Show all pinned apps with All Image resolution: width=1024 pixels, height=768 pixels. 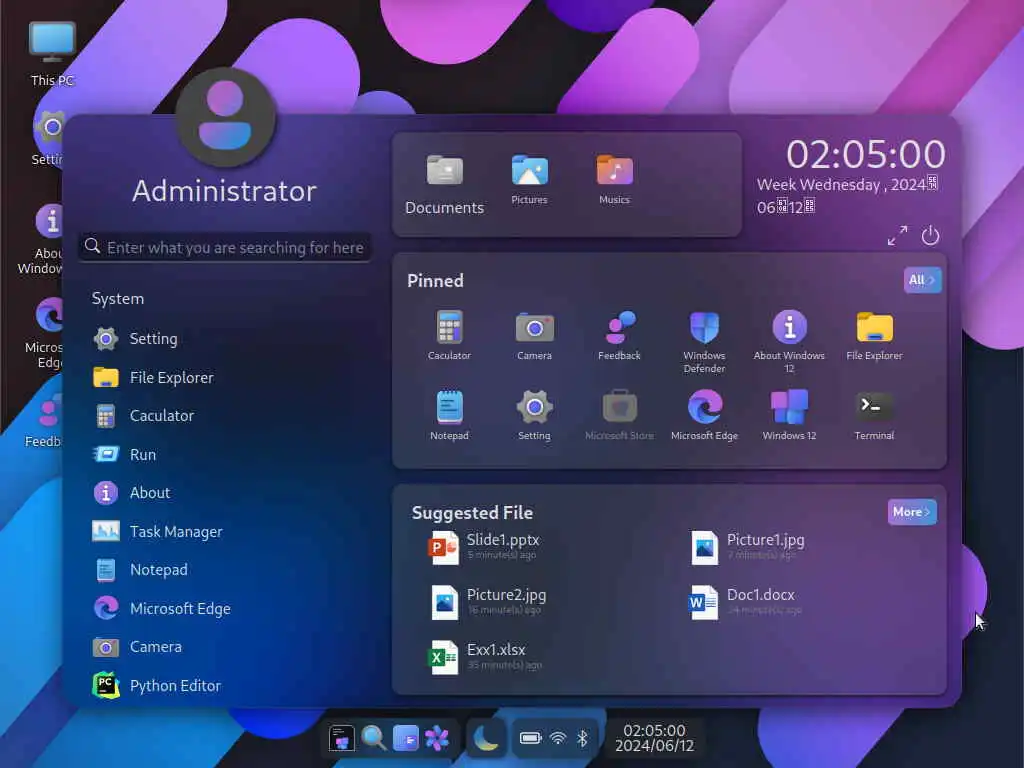click(x=922, y=280)
